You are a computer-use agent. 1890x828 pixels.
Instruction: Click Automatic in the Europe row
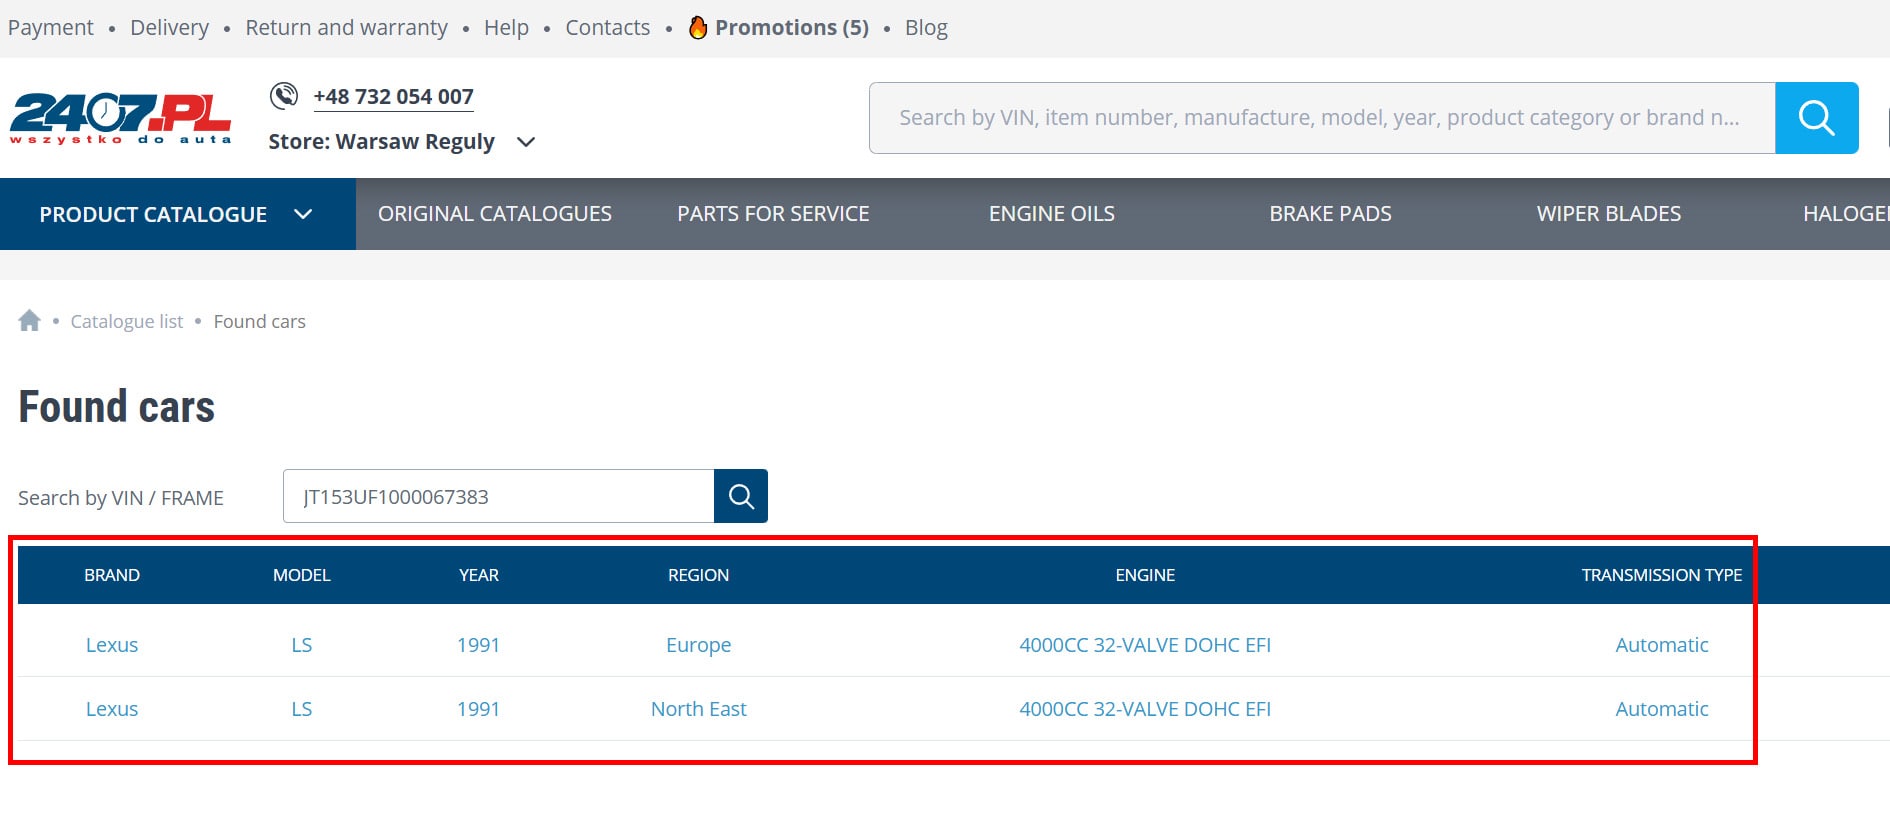(x=1662, y=645)
